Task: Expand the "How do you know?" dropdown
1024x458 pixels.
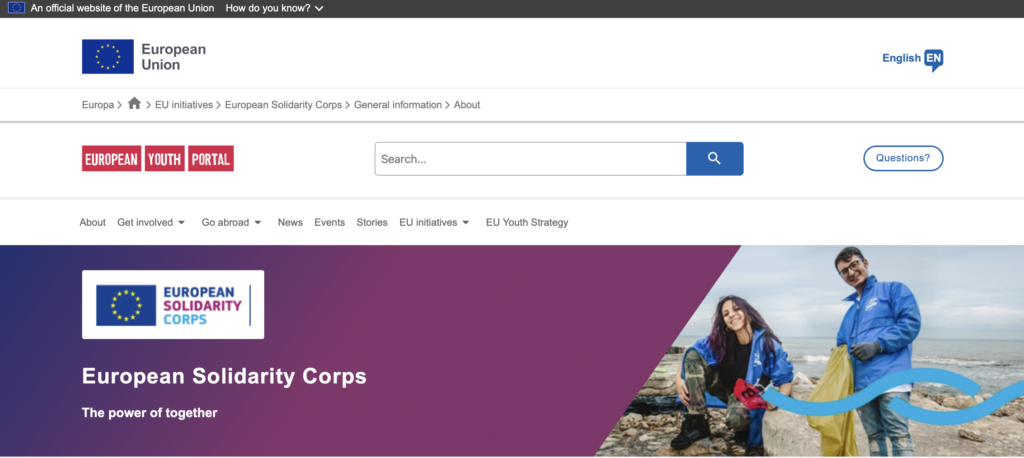Action: (x=274, y=8)
